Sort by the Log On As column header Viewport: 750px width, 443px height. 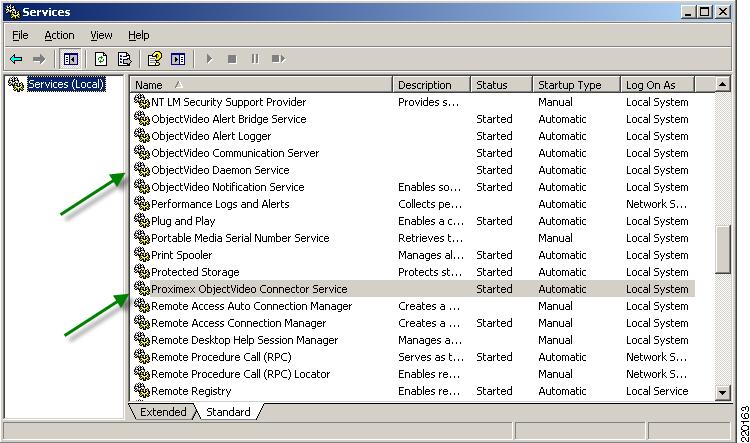tap(657, 85)
